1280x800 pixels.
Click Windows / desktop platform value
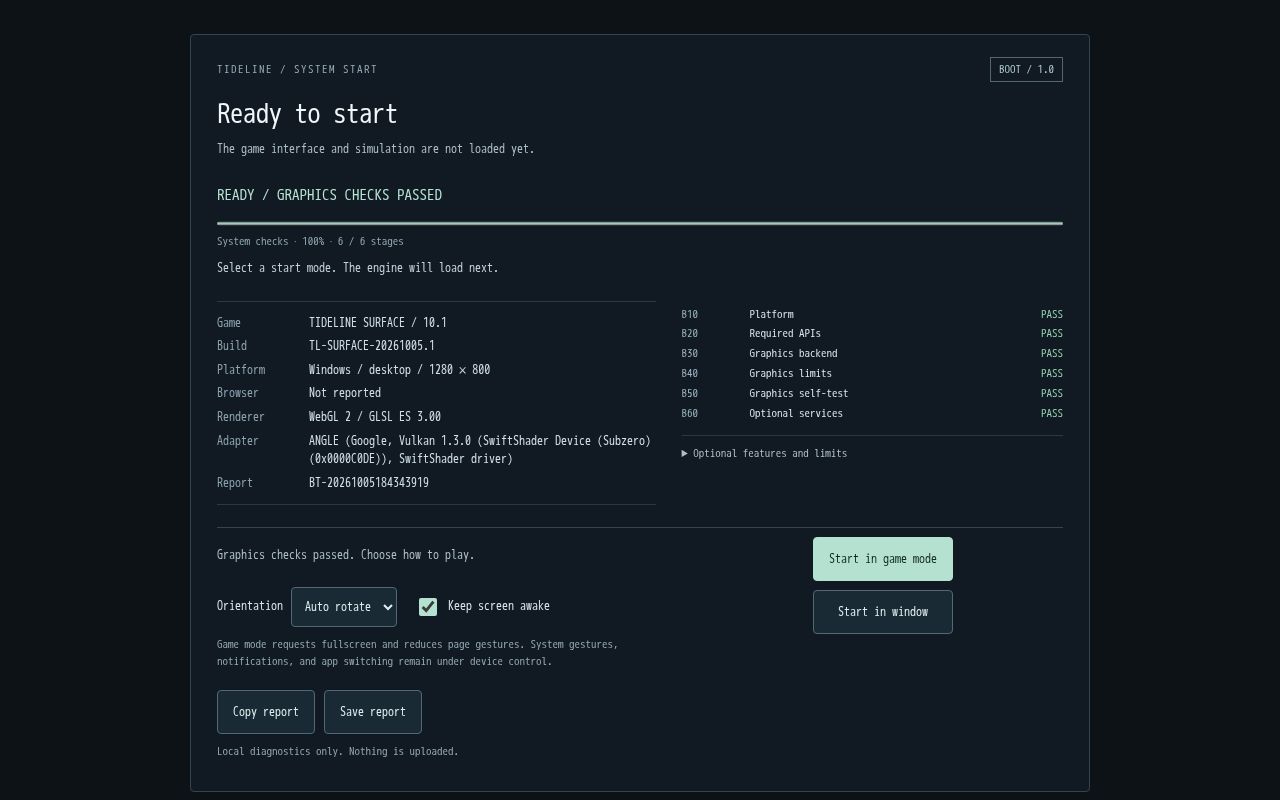399,370
